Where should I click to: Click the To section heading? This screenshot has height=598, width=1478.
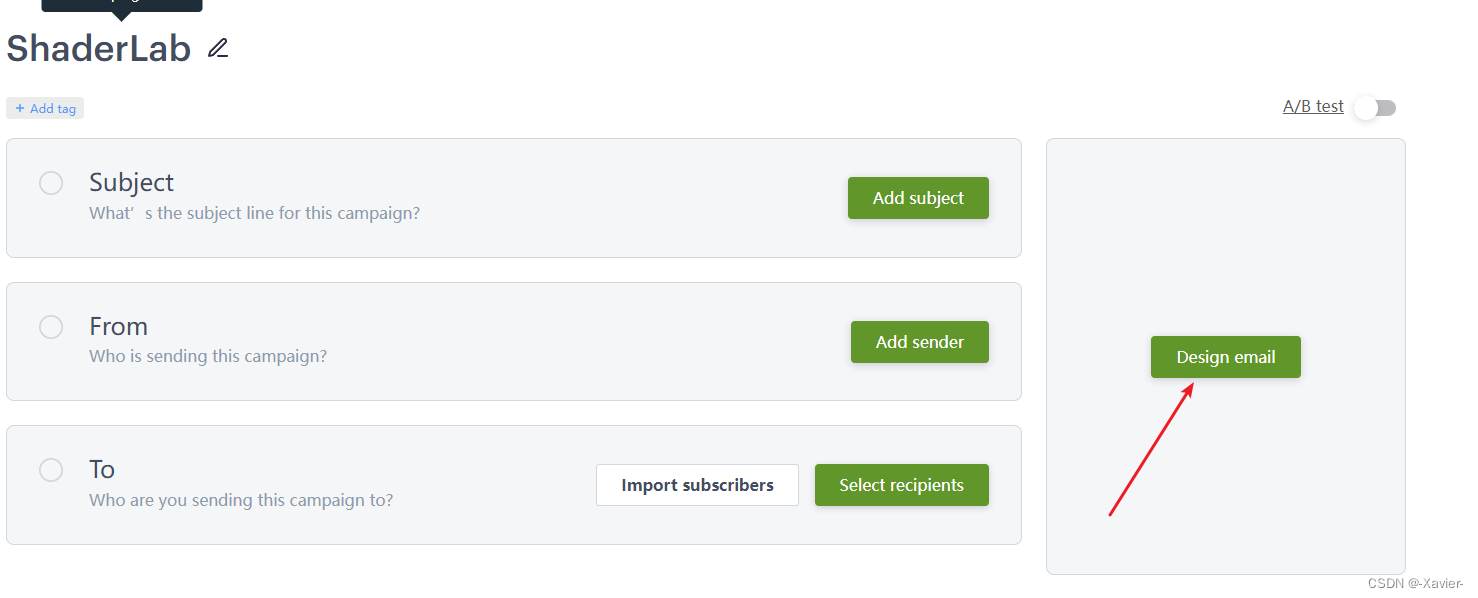(102, 469)
